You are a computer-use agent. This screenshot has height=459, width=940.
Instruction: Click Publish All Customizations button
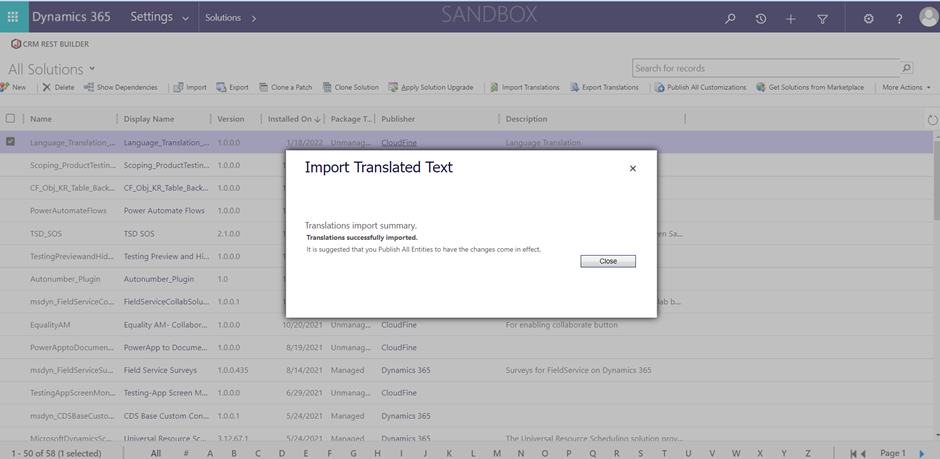point(701,87)
